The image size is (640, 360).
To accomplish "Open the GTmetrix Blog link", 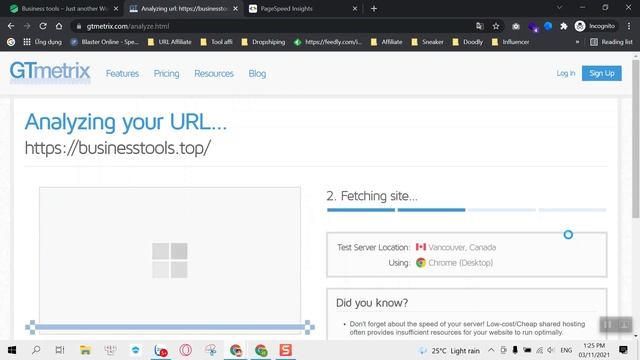I will coord(257,73).
